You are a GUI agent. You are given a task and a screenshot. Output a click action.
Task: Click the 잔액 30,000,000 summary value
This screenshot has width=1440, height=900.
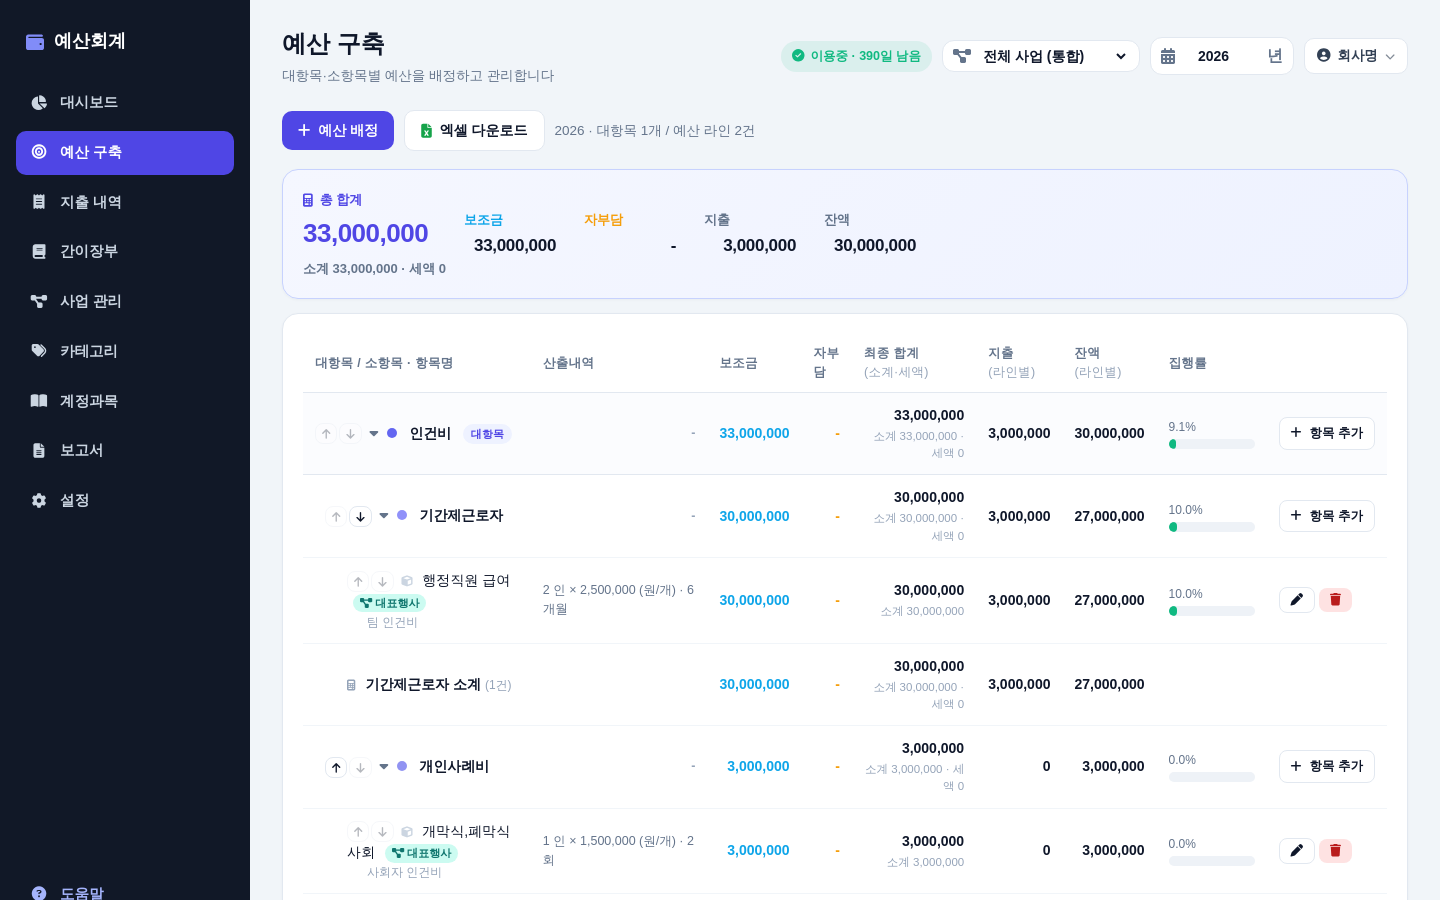point(875,246)
